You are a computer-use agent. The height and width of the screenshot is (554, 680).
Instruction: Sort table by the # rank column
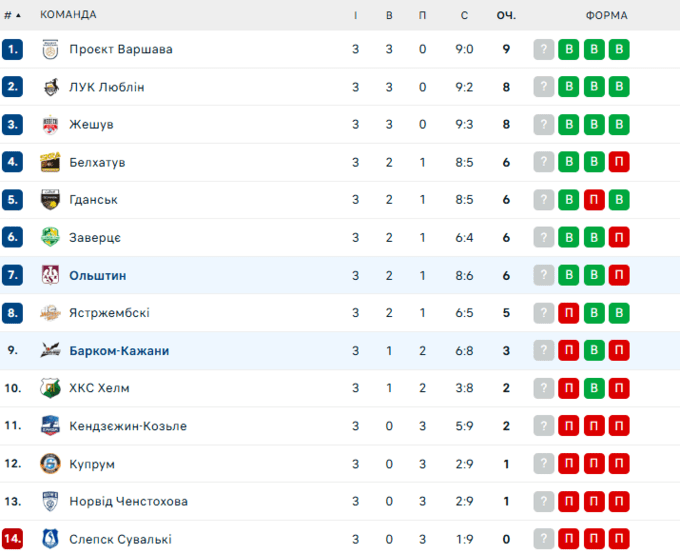12,15
